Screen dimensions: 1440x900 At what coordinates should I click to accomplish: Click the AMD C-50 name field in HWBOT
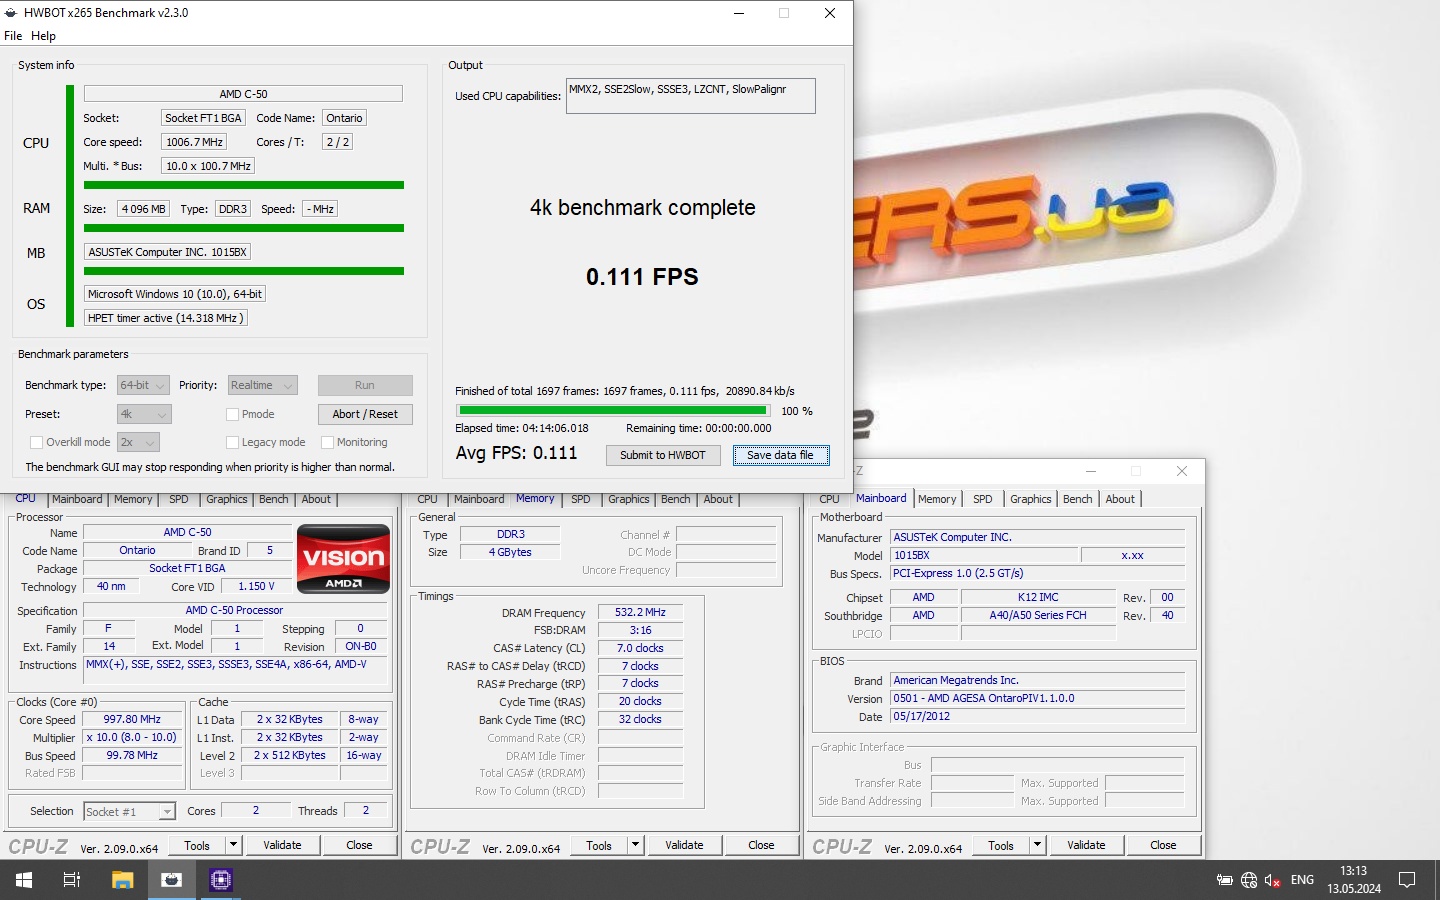pos(243,94)
